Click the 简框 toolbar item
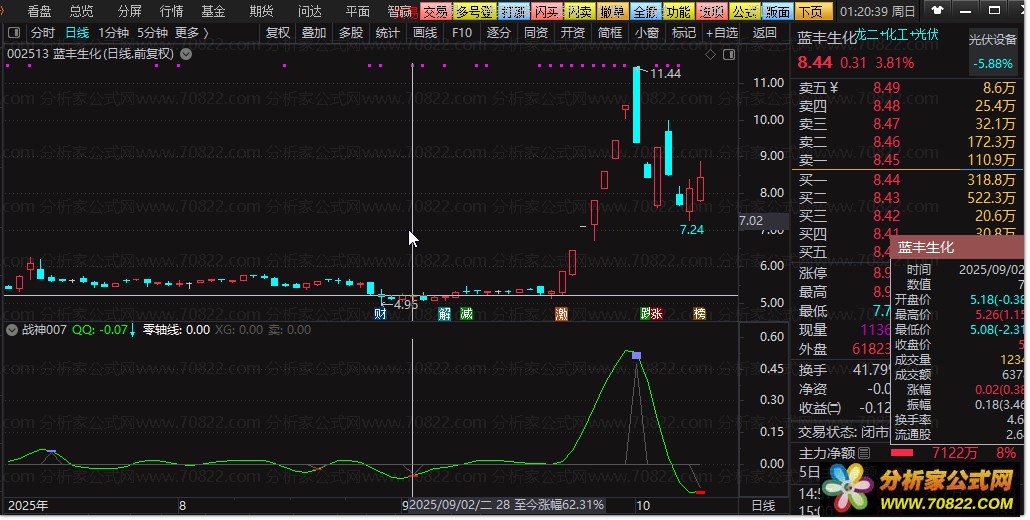 pos(610,33)
